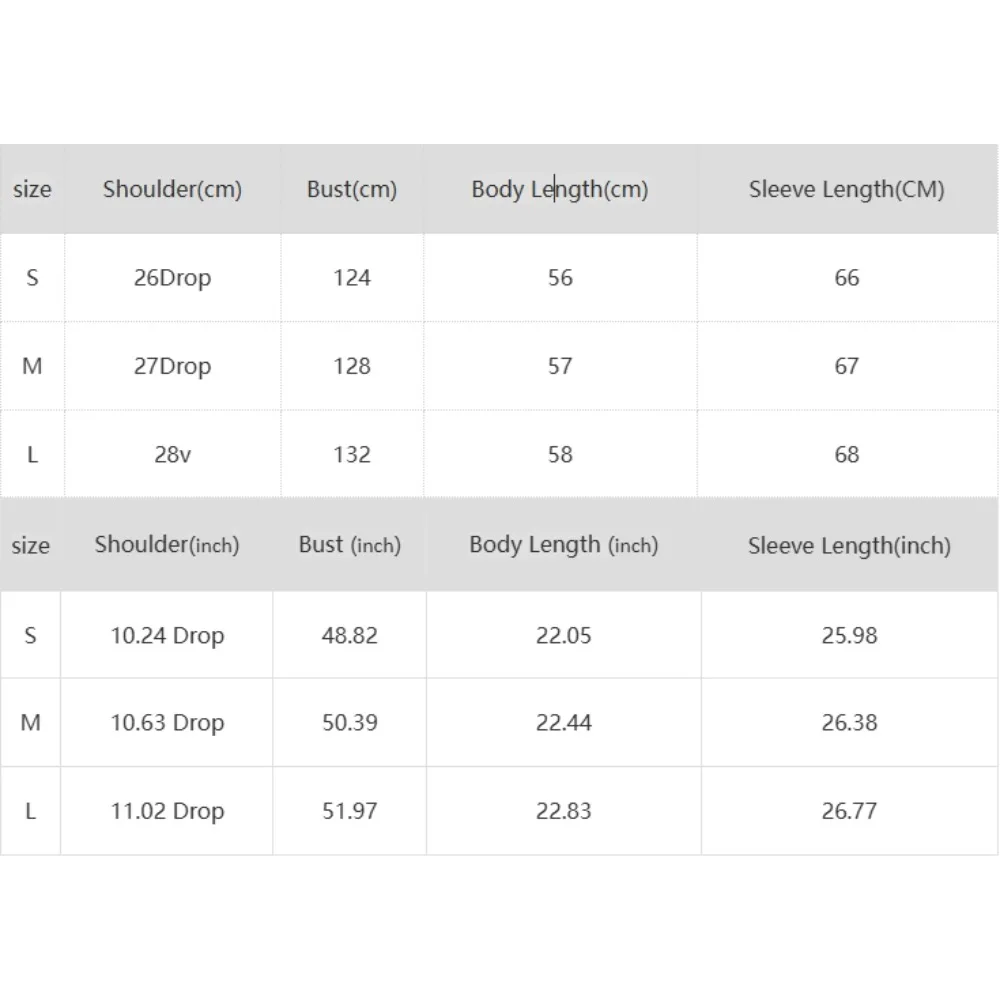Click the Body Length(cm) header cell
1000x1000 pixels.
click(560, 189)
